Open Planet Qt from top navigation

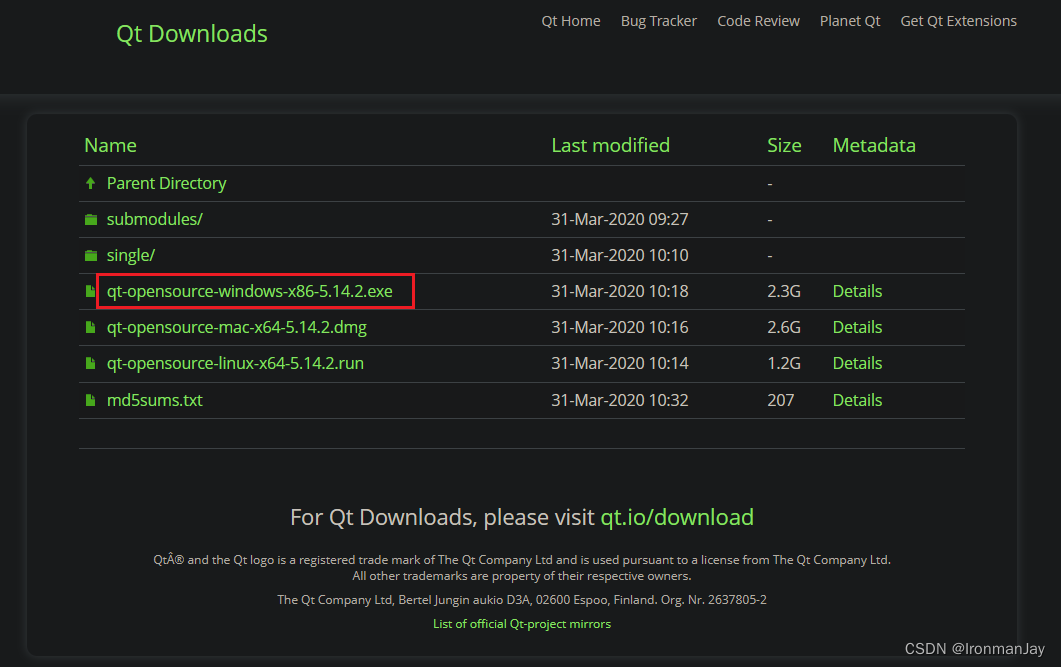coord(850,21)
